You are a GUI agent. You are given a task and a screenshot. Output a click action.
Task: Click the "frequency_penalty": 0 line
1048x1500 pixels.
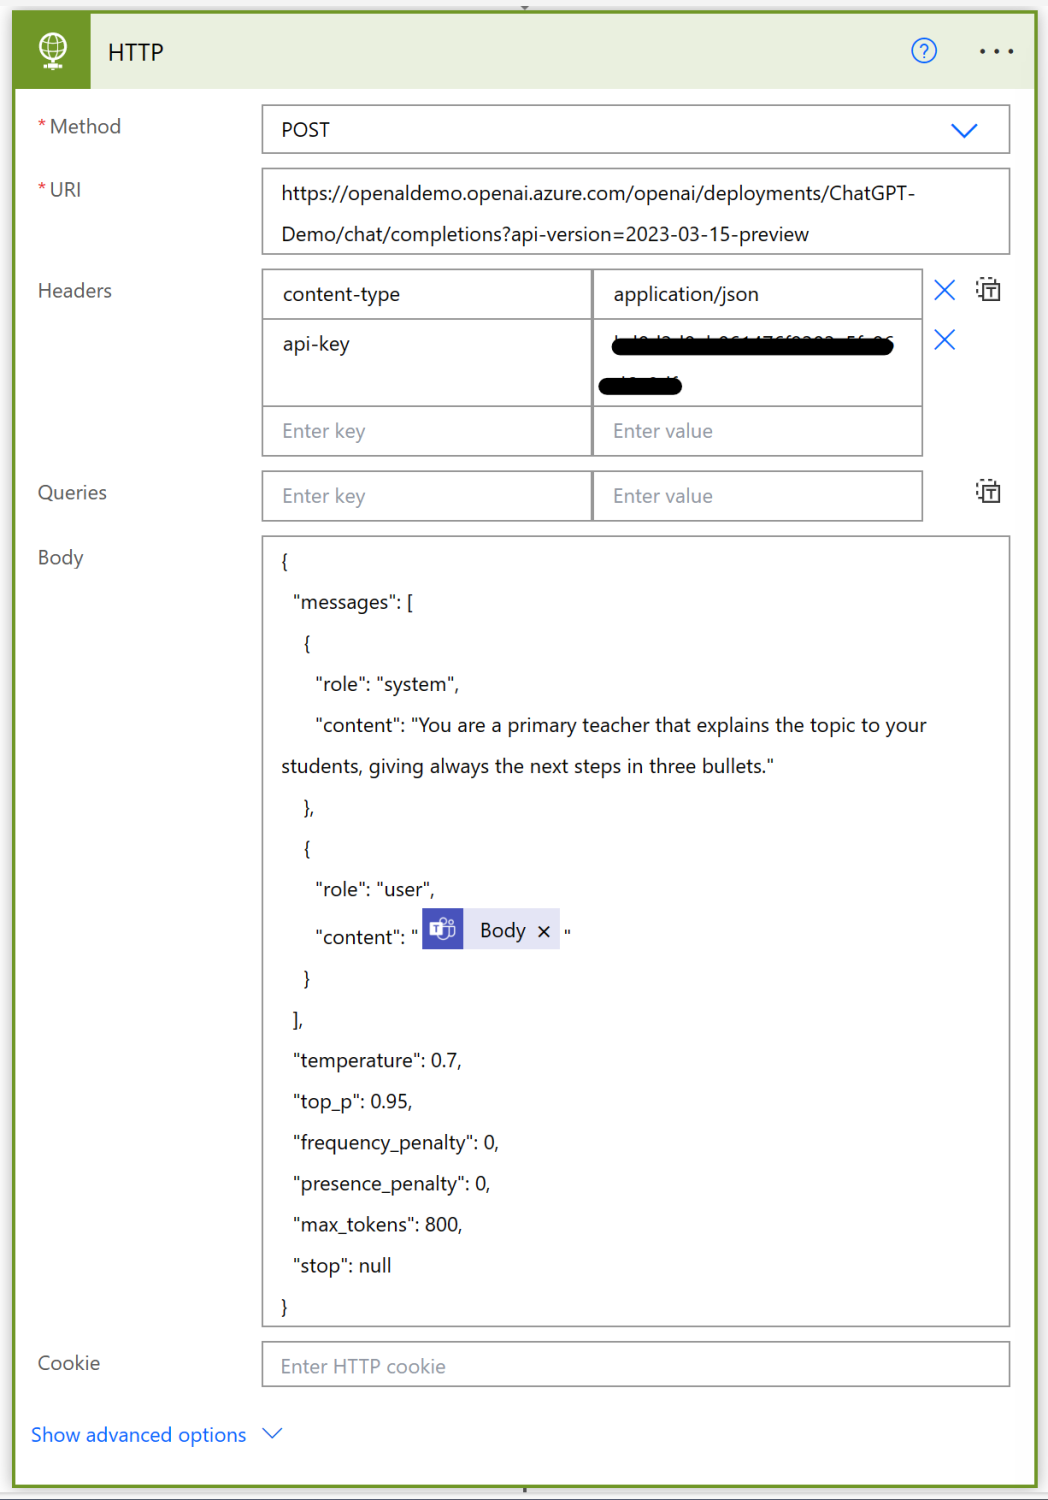coord(395,1142)
